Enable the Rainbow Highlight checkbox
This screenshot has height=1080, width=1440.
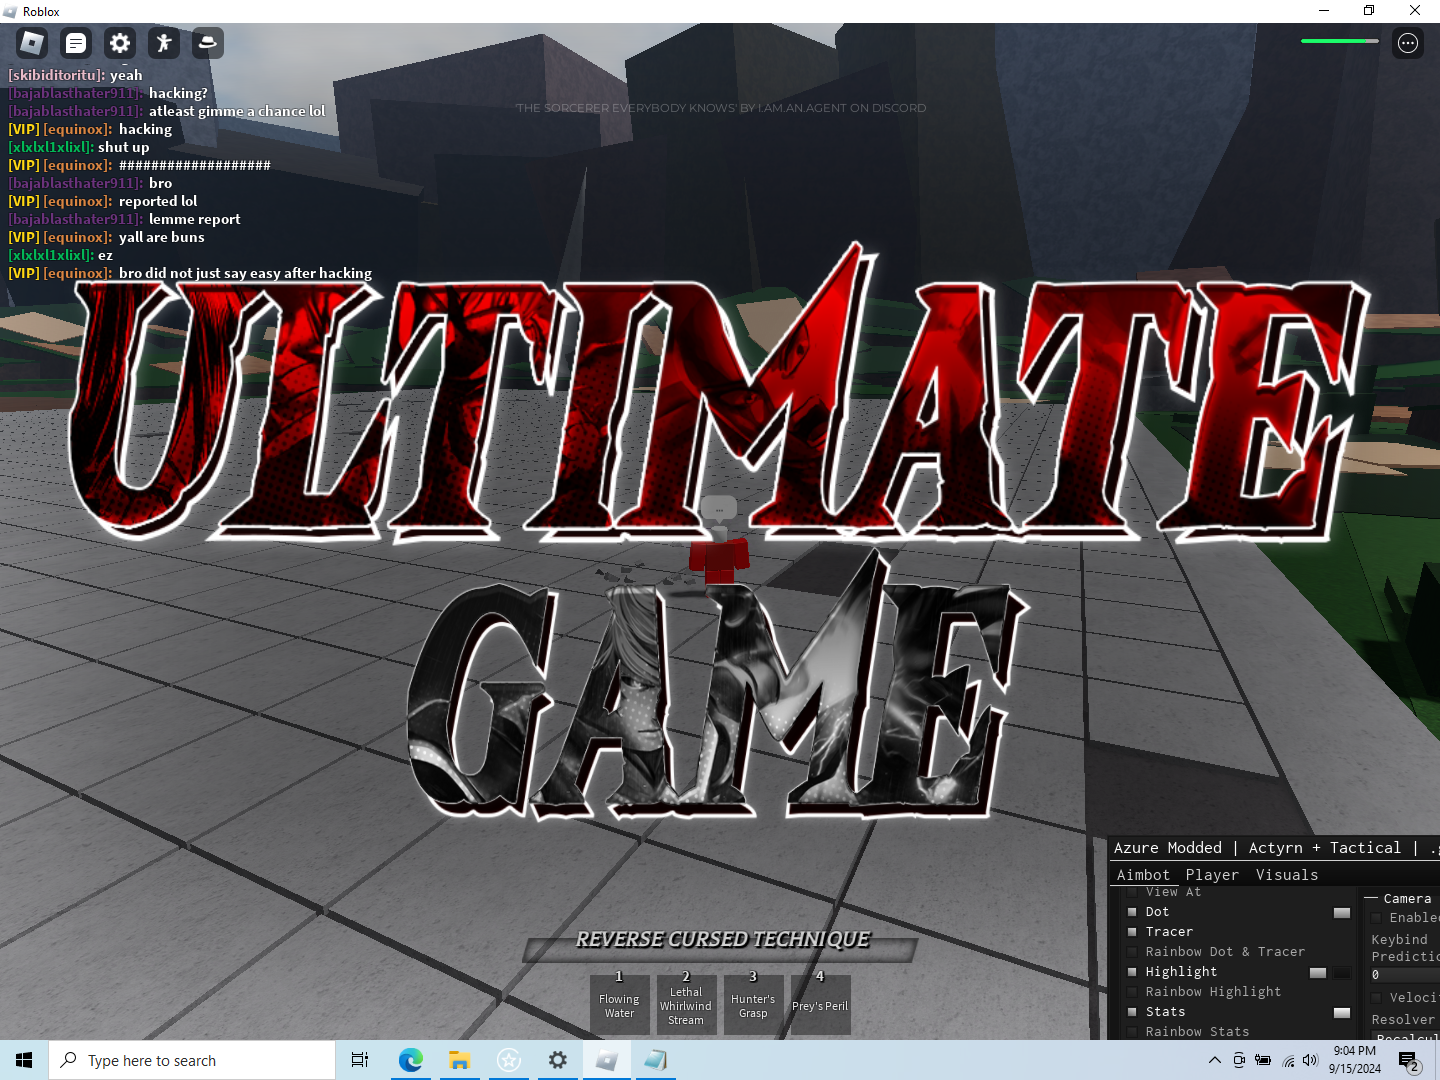coord(1132,992)
